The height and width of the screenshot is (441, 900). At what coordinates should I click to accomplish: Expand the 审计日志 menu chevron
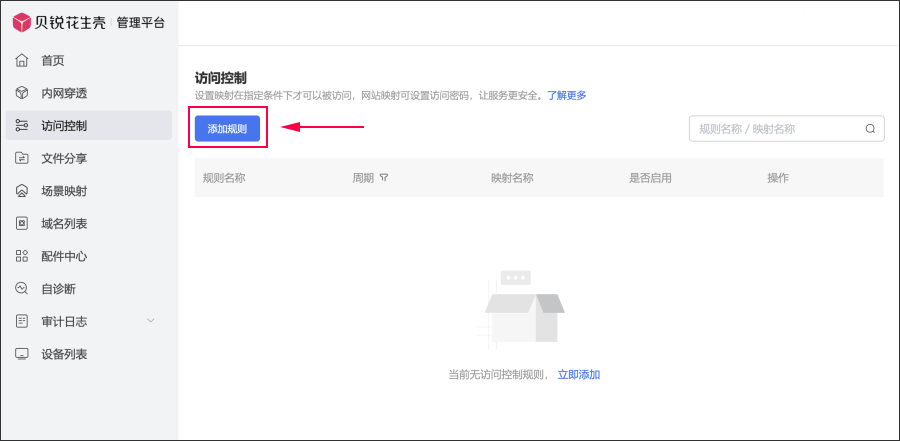pyautogui.click(x=151, y=321)
